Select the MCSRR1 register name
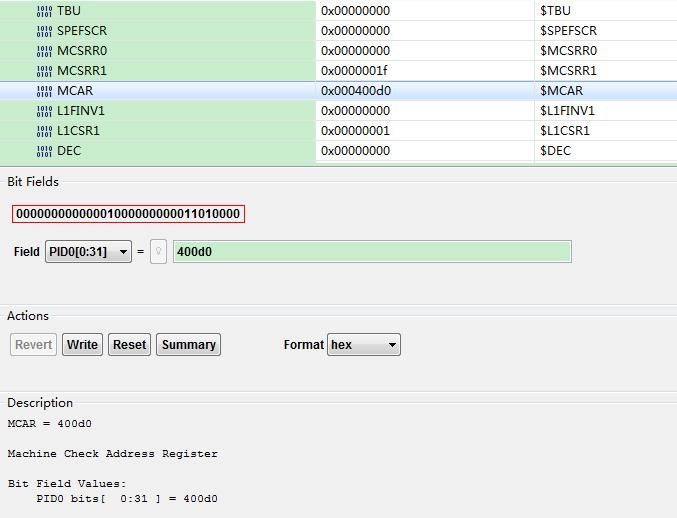 pyautogui.click(x=82, y=71)
